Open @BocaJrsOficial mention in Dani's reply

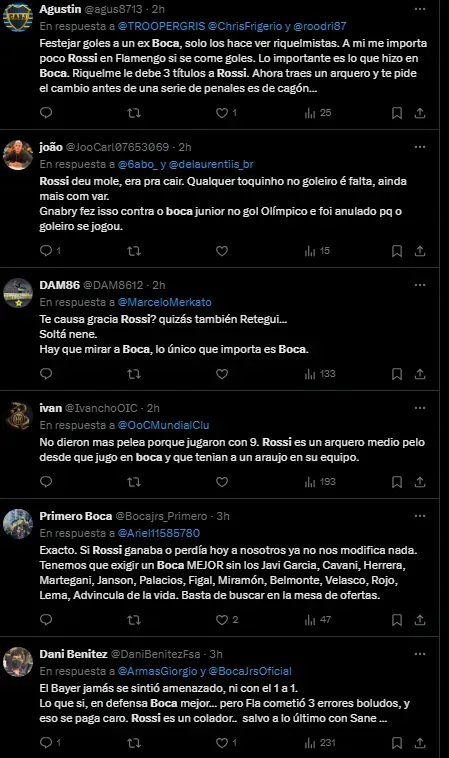[250, 671]
